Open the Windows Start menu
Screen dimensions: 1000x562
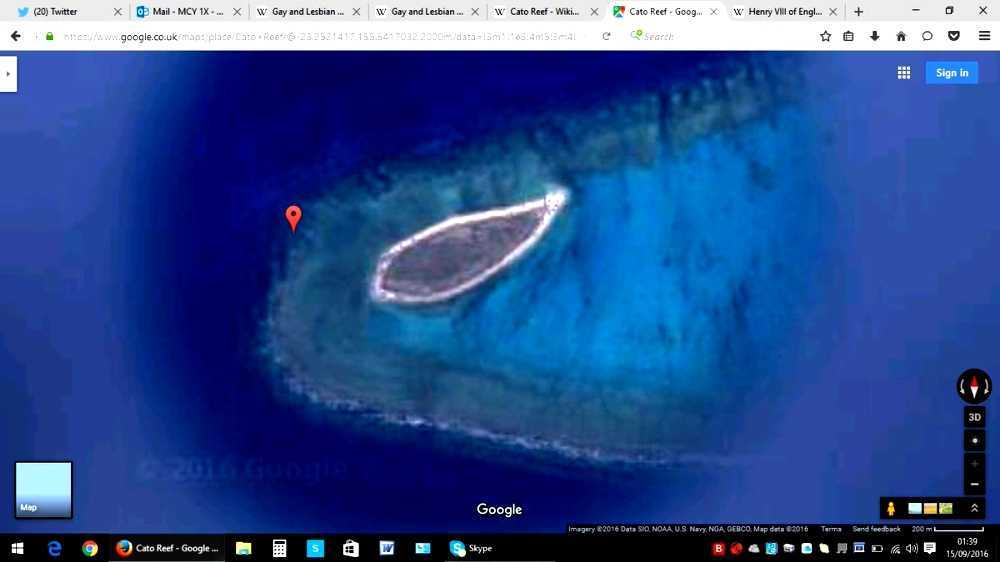17,548
